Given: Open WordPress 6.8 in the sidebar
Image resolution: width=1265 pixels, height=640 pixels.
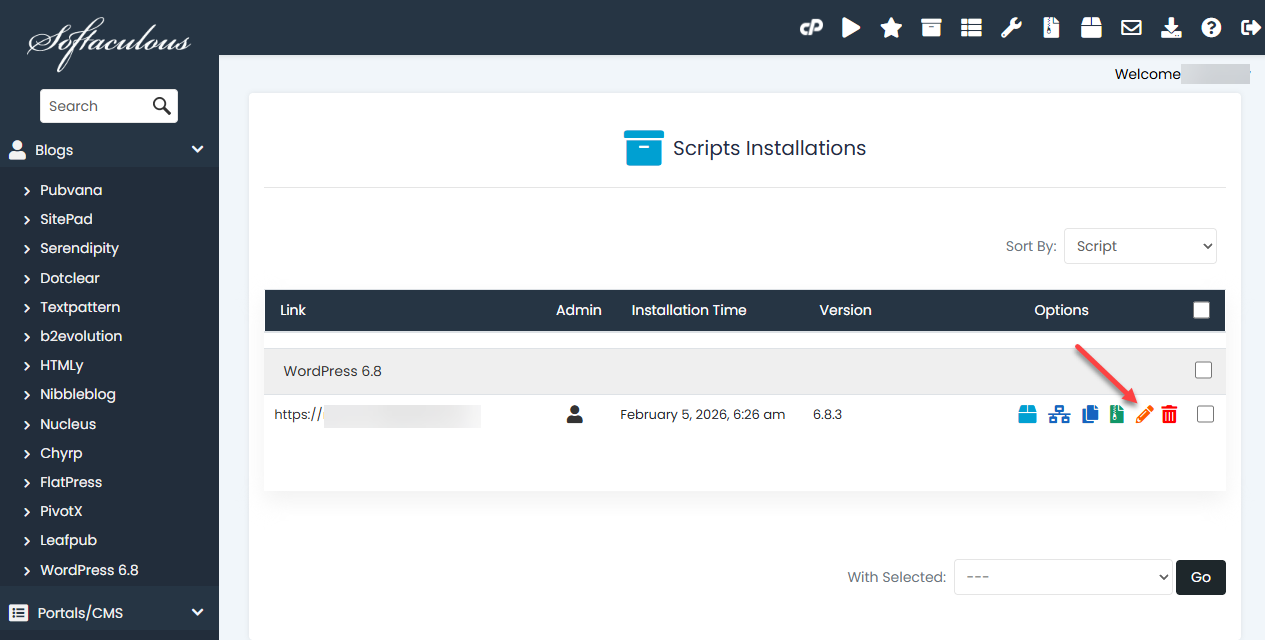Looking at the screenshot, I should pos(89,570).
